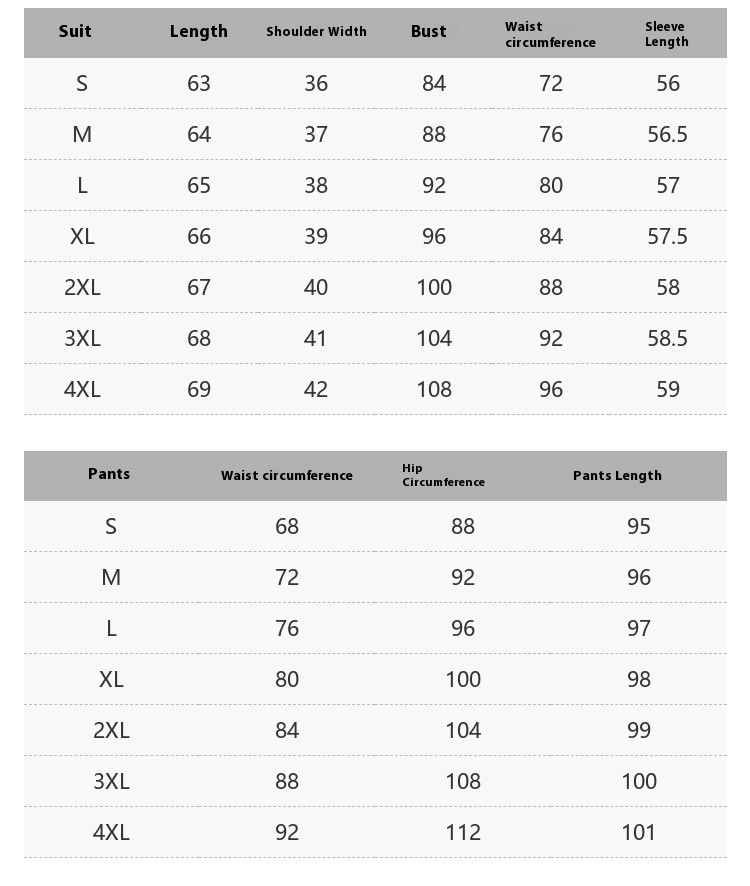Click pants Waist circumference header
The height and width of the screenshot is (886, 750).
pos(287,476)
